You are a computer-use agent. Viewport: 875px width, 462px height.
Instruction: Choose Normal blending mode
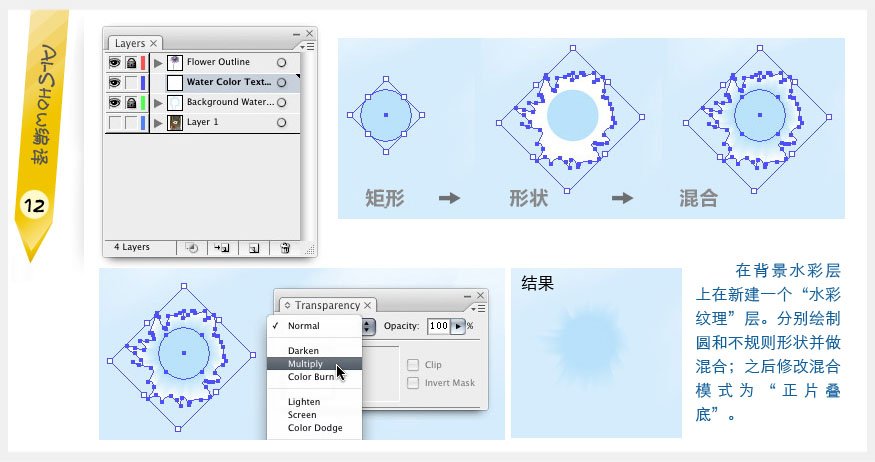point(315,326)
